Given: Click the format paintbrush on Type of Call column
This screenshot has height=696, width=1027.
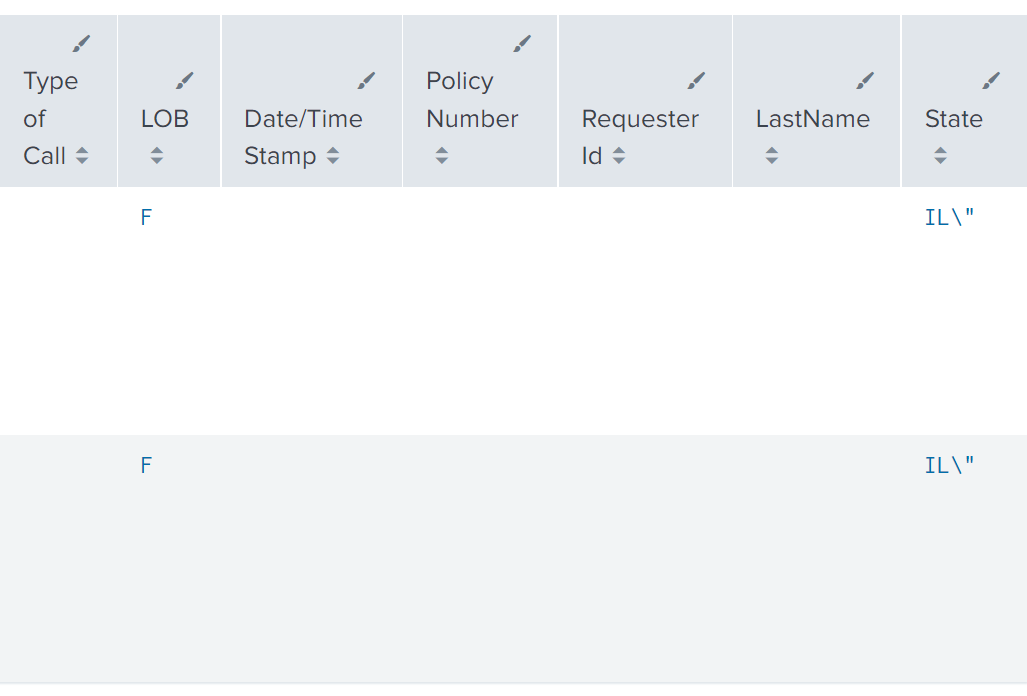Looking at the screenshot, I should point(81,44).
